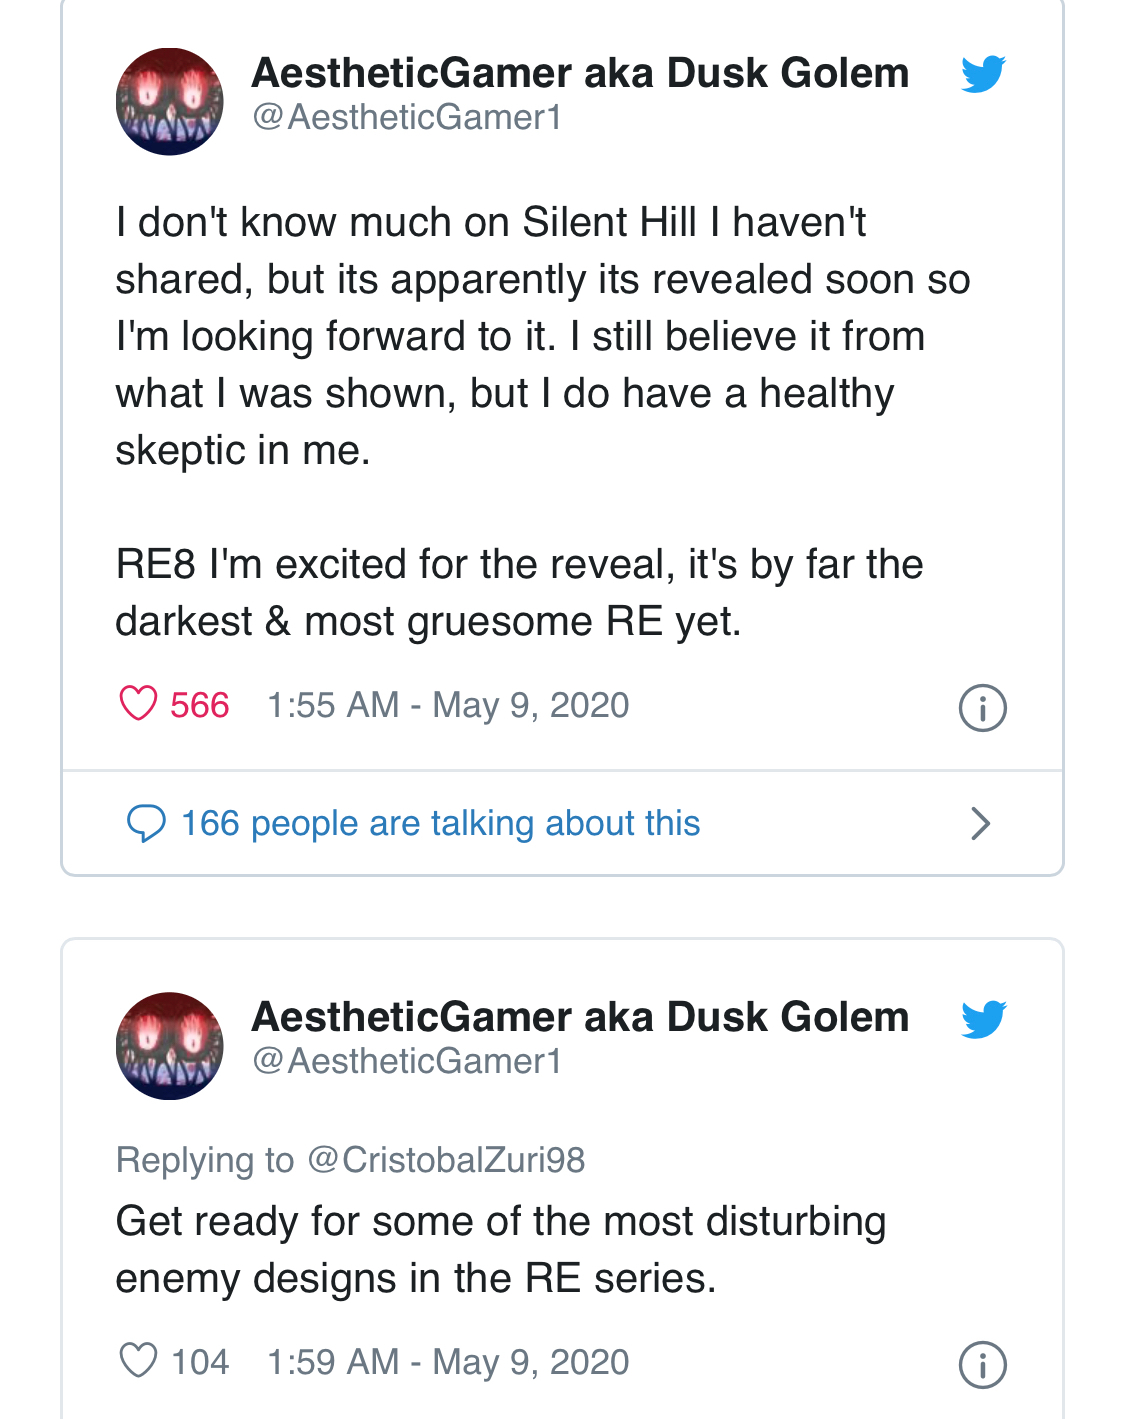Image resolution: width=1125 pixels, height=1419 pixels.
Task: Click Twitter bird icon on second tweet
Action: tap(983, 1019)
